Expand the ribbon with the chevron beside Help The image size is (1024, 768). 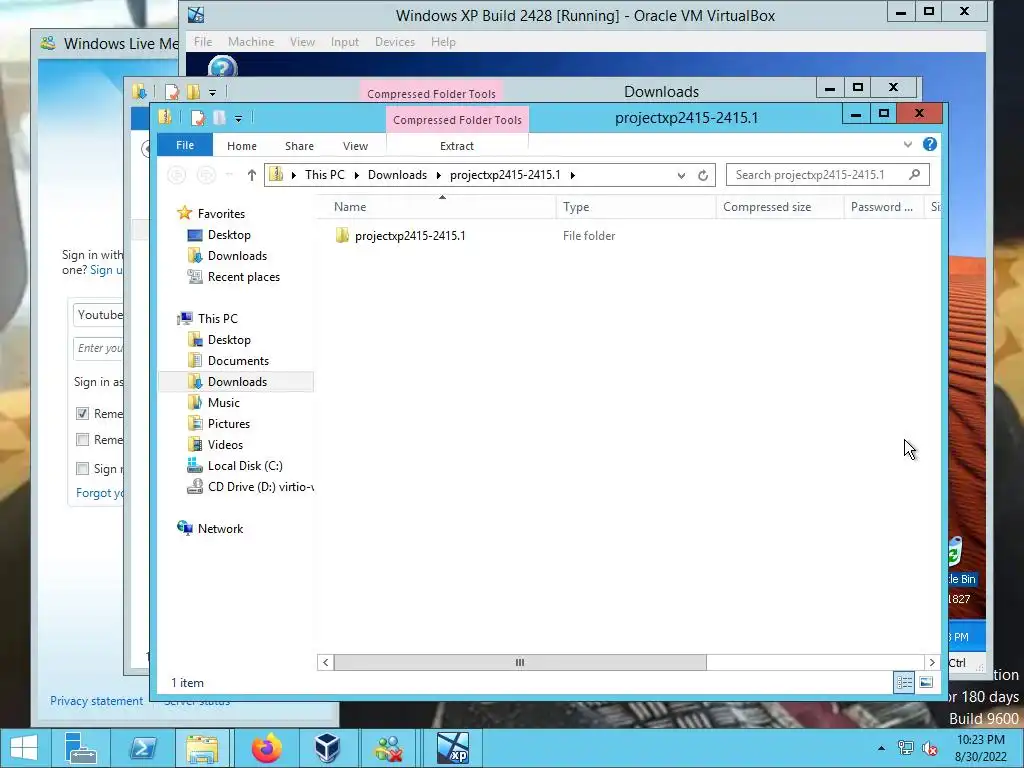click(908, 144)
